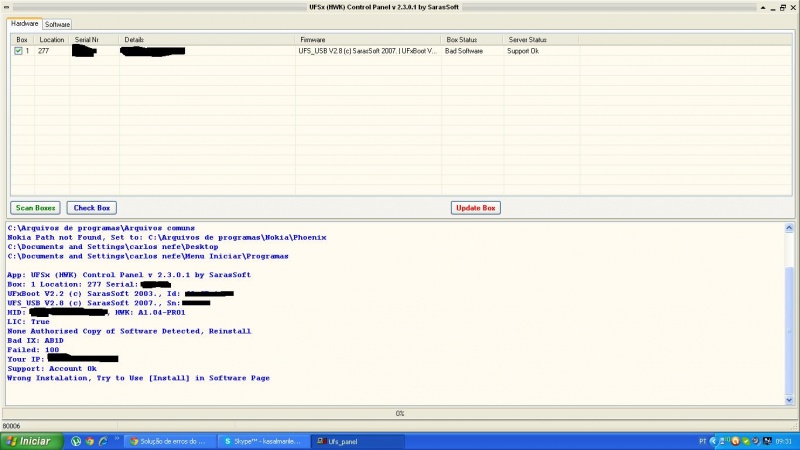Switch to the Chrome 'Solução de erros' taskbar window
The height and width of the screenshot is (450, 800).
(170, 441)
